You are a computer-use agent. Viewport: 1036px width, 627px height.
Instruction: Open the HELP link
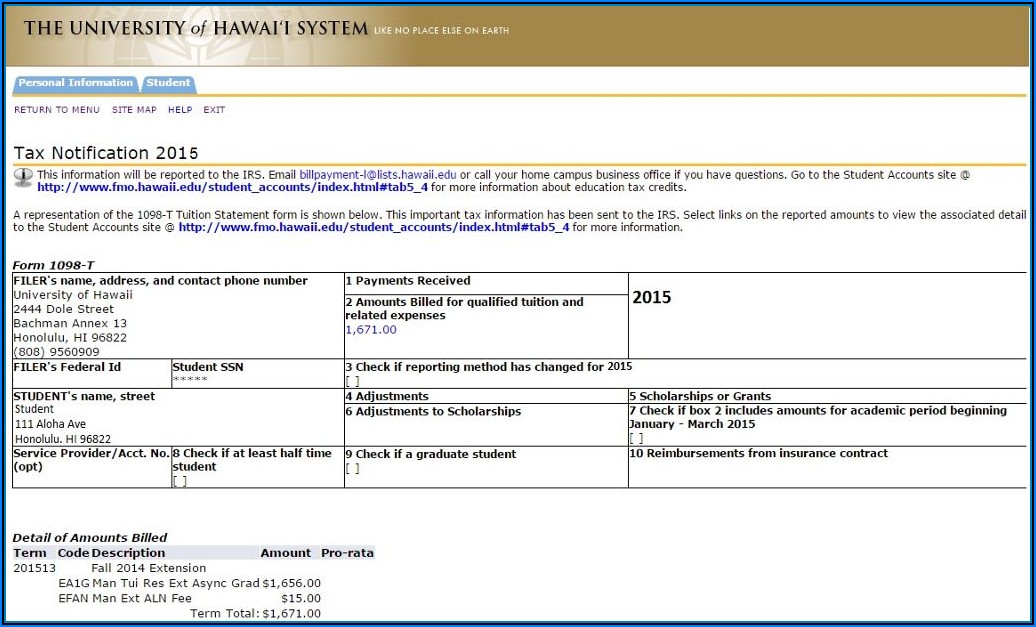180,110
